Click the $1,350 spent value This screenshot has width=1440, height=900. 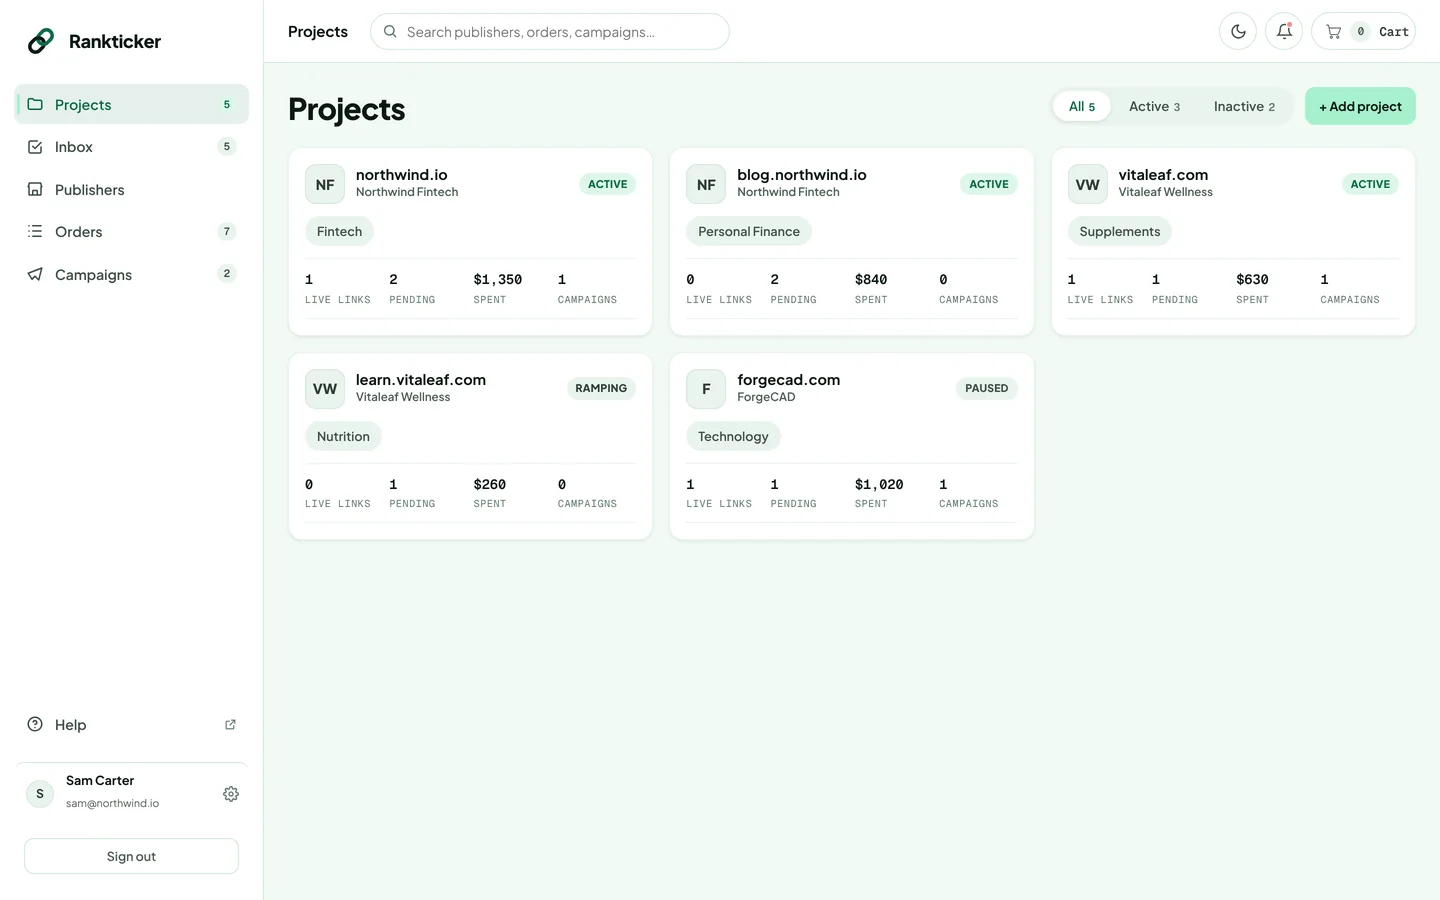pos(498,279)
